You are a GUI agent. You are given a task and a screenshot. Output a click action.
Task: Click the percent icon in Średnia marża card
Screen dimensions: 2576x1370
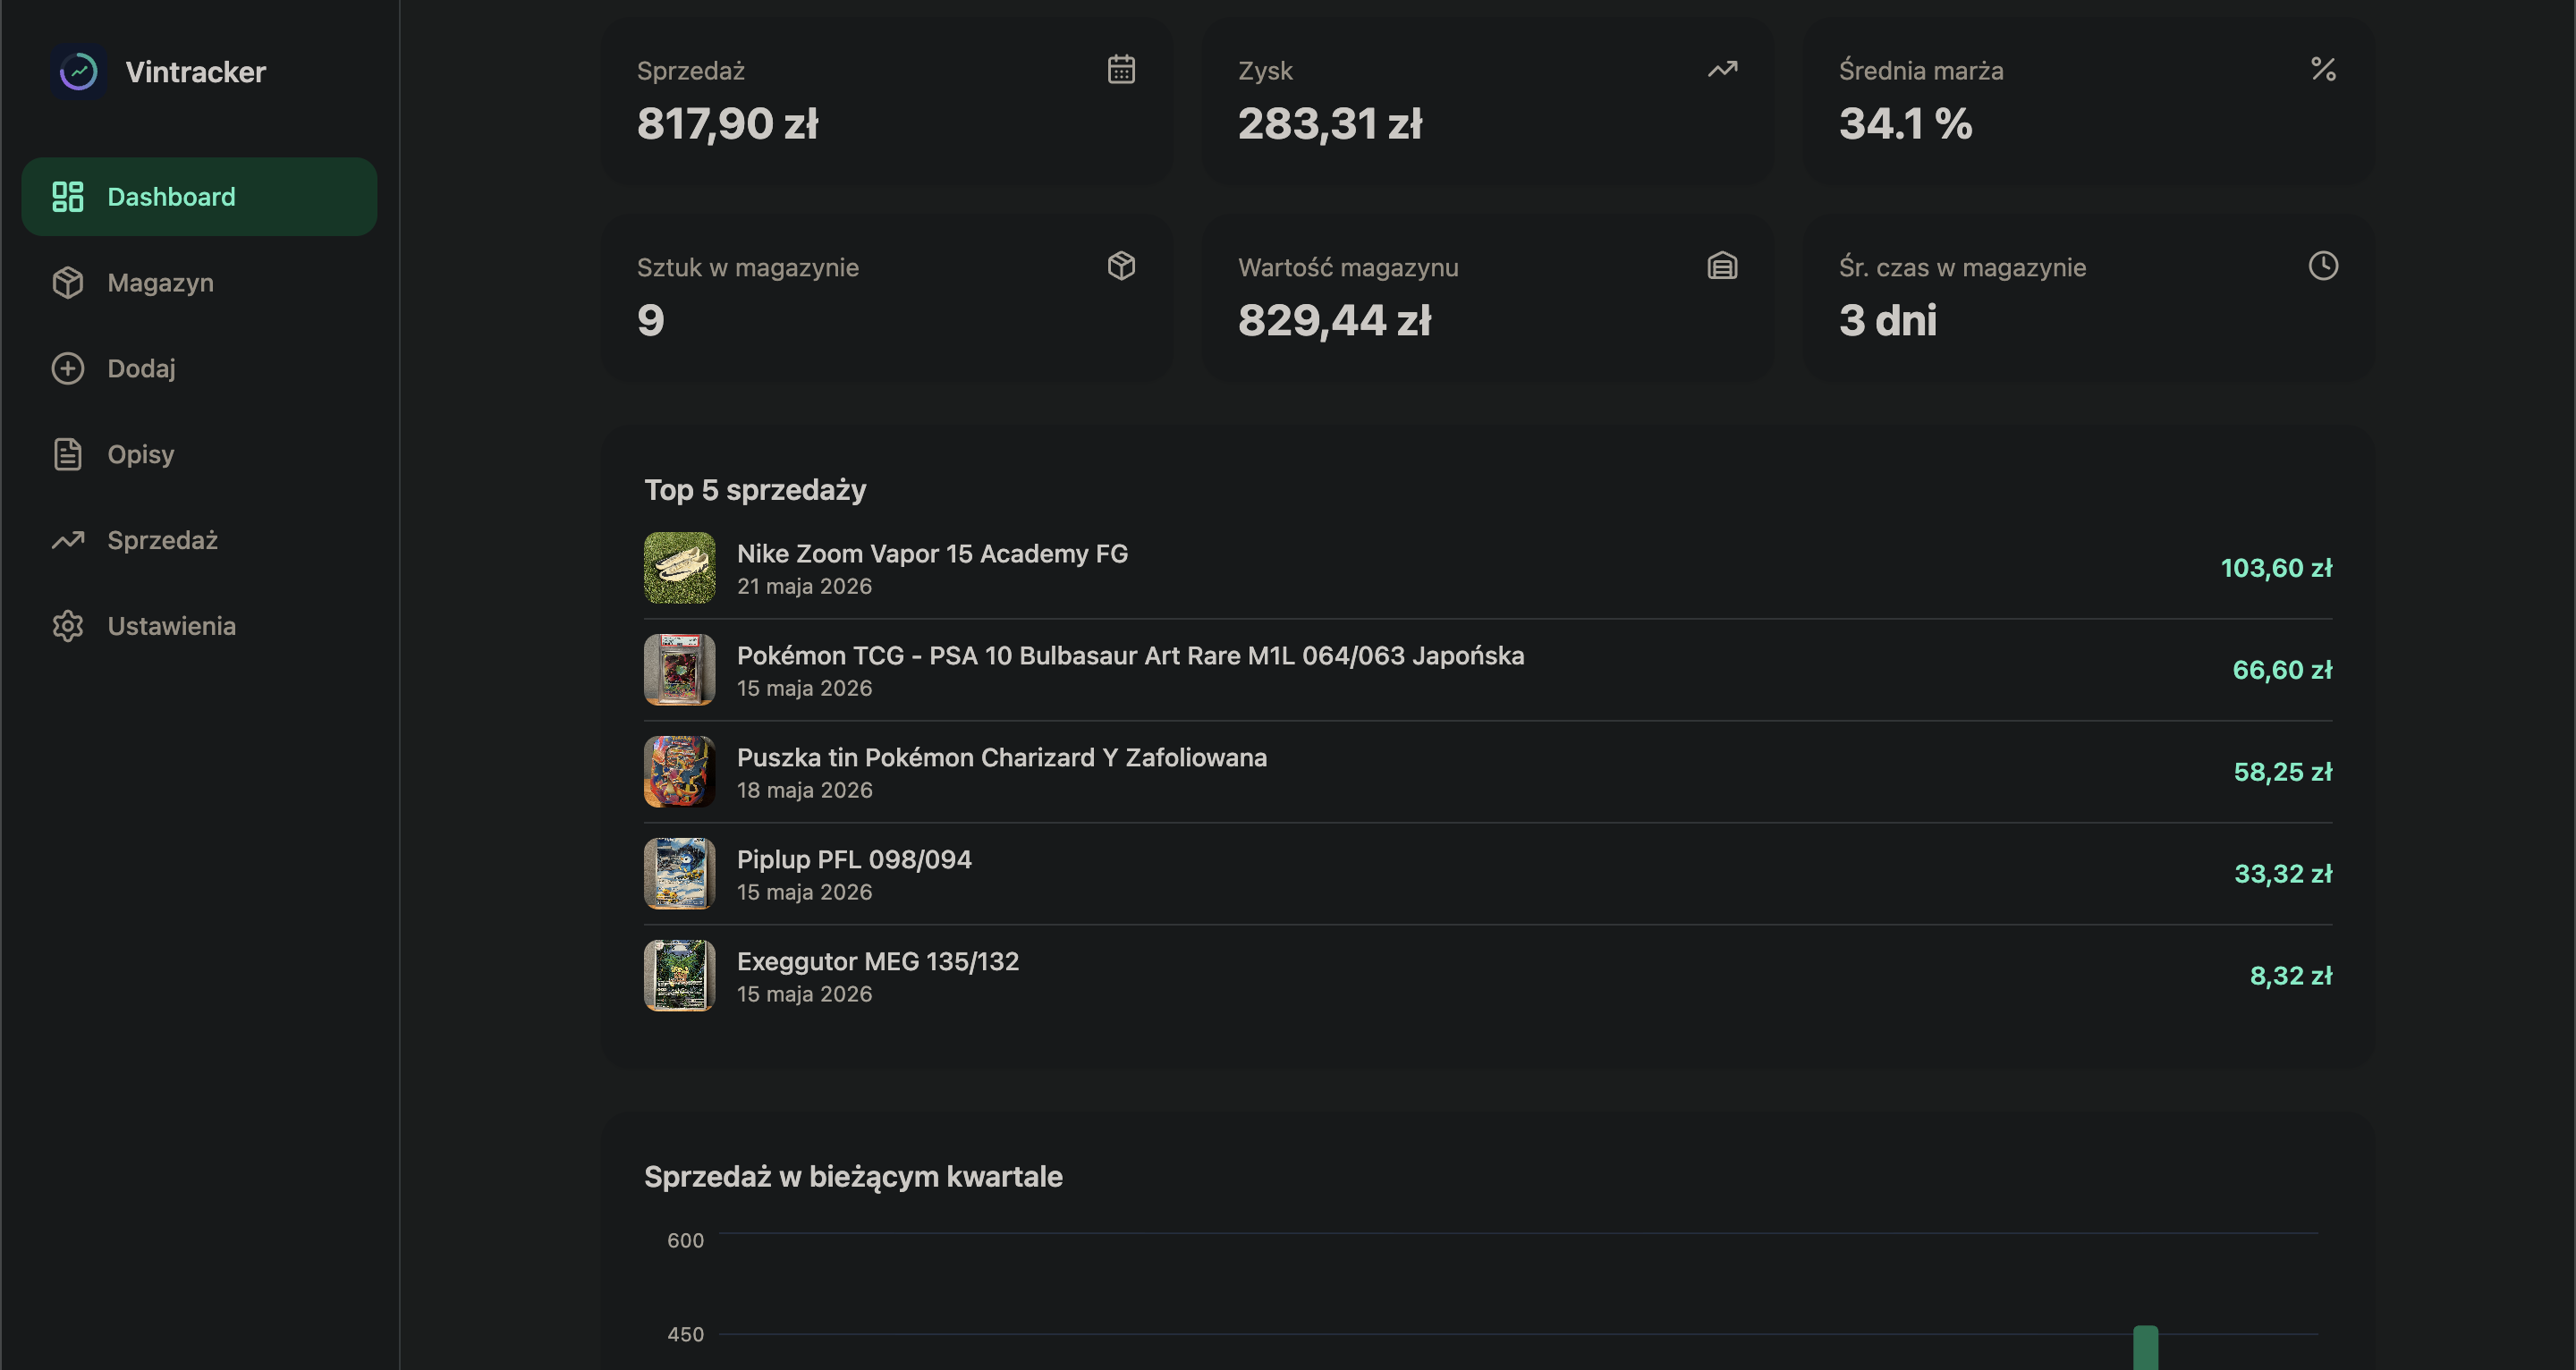coord(2323,69)
